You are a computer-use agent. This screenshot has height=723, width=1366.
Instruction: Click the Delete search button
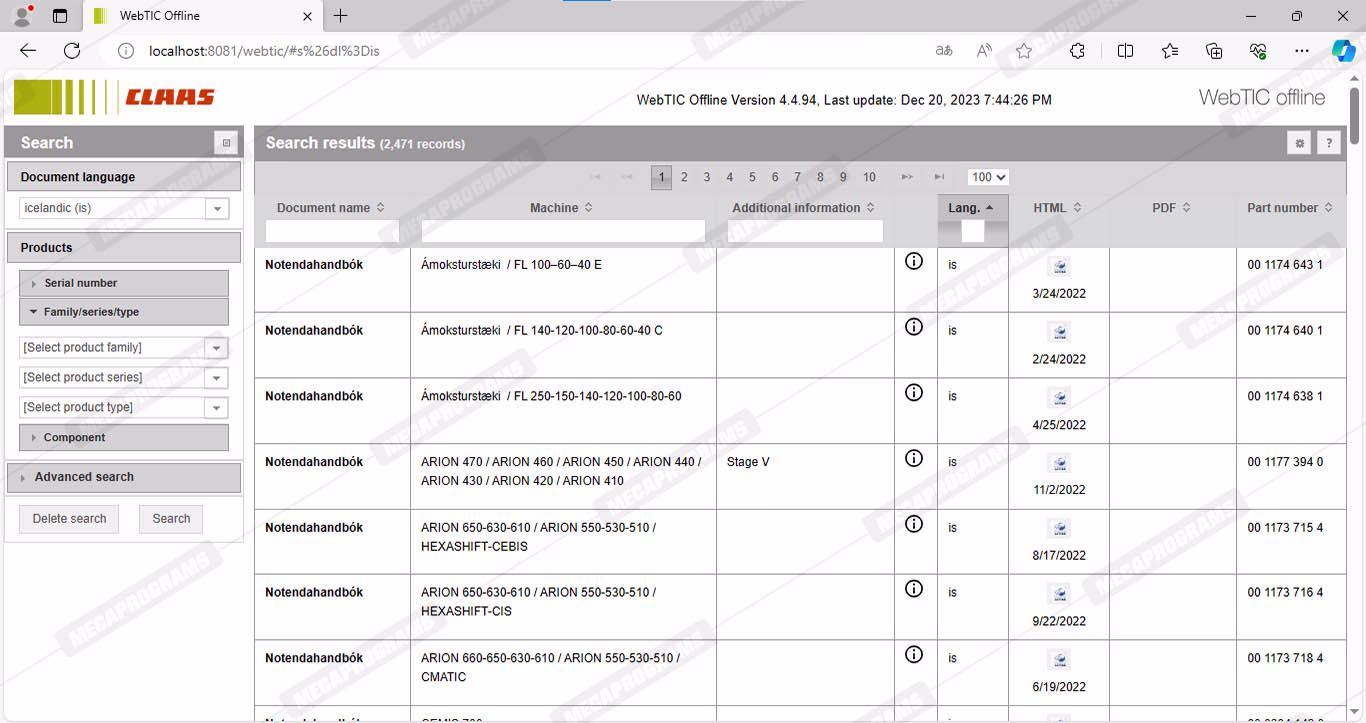click(x=69, y=518)
